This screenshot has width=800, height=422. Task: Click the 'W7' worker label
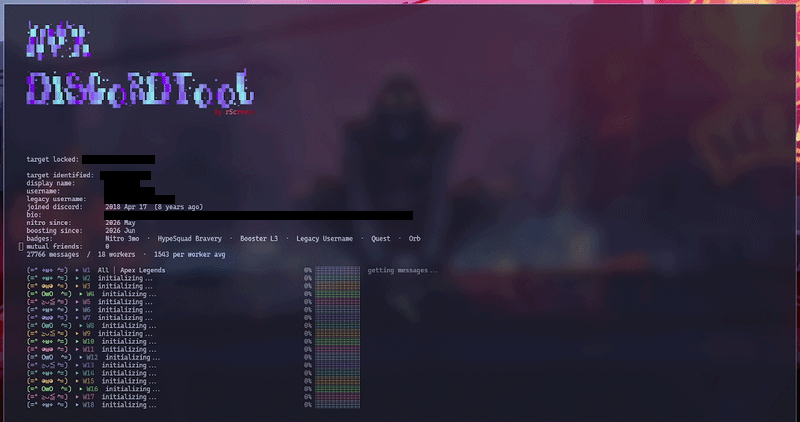point(87,318)
